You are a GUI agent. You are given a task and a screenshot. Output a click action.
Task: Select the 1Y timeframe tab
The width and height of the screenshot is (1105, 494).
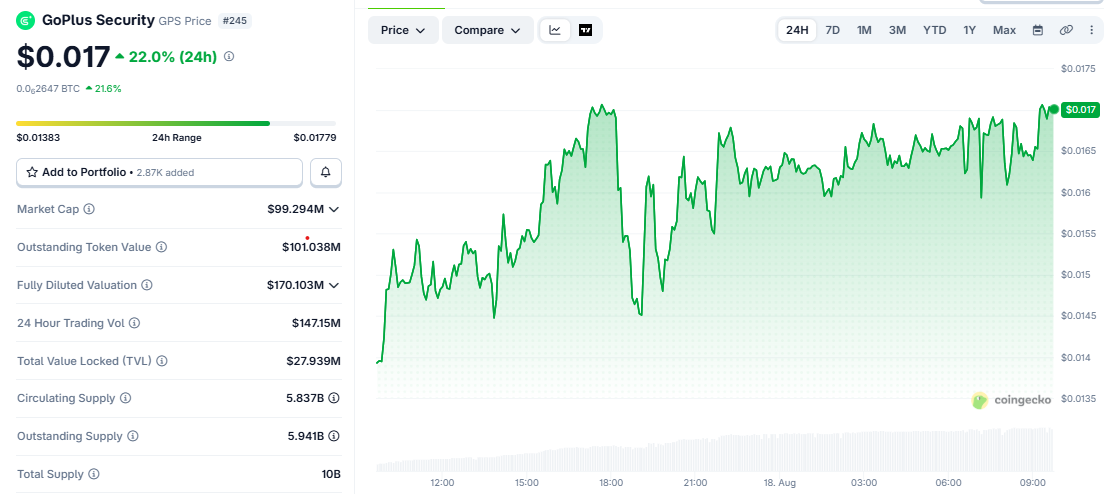pyautogui.click(x=970, y=30)
